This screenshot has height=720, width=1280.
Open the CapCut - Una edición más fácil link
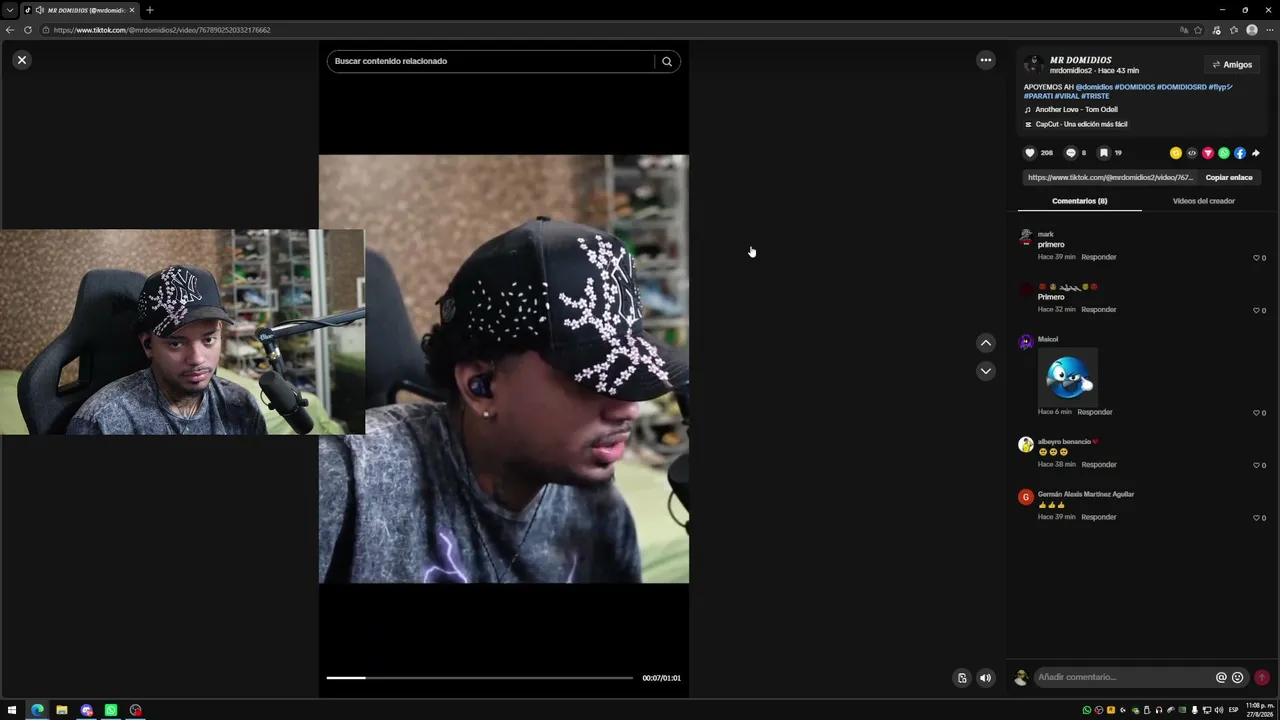pos(1082,125)
